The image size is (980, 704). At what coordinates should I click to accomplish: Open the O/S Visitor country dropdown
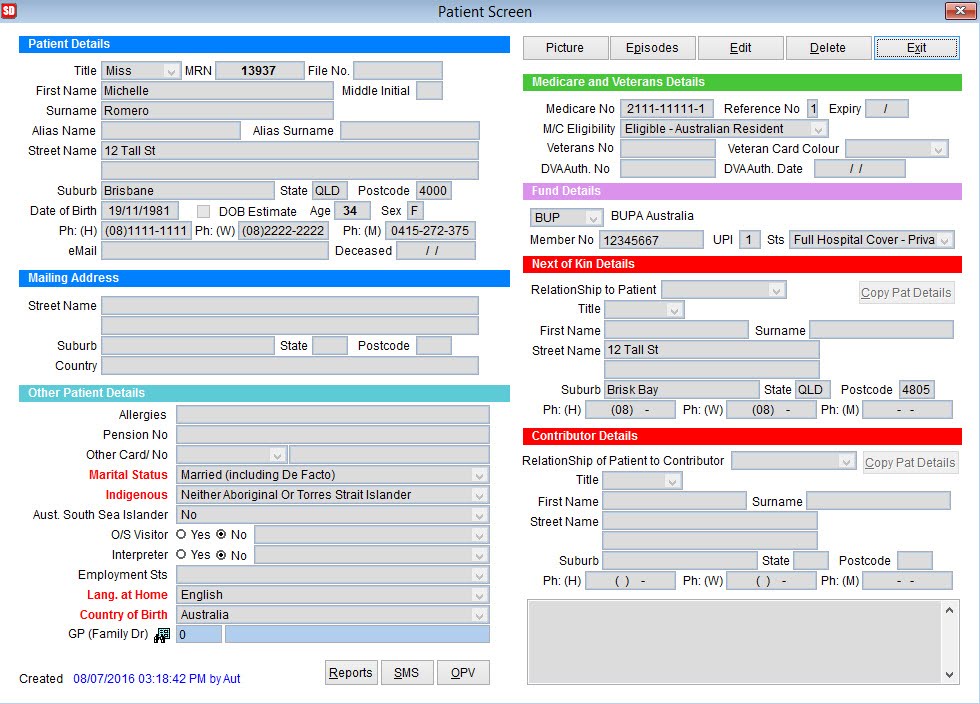[479, 535]
